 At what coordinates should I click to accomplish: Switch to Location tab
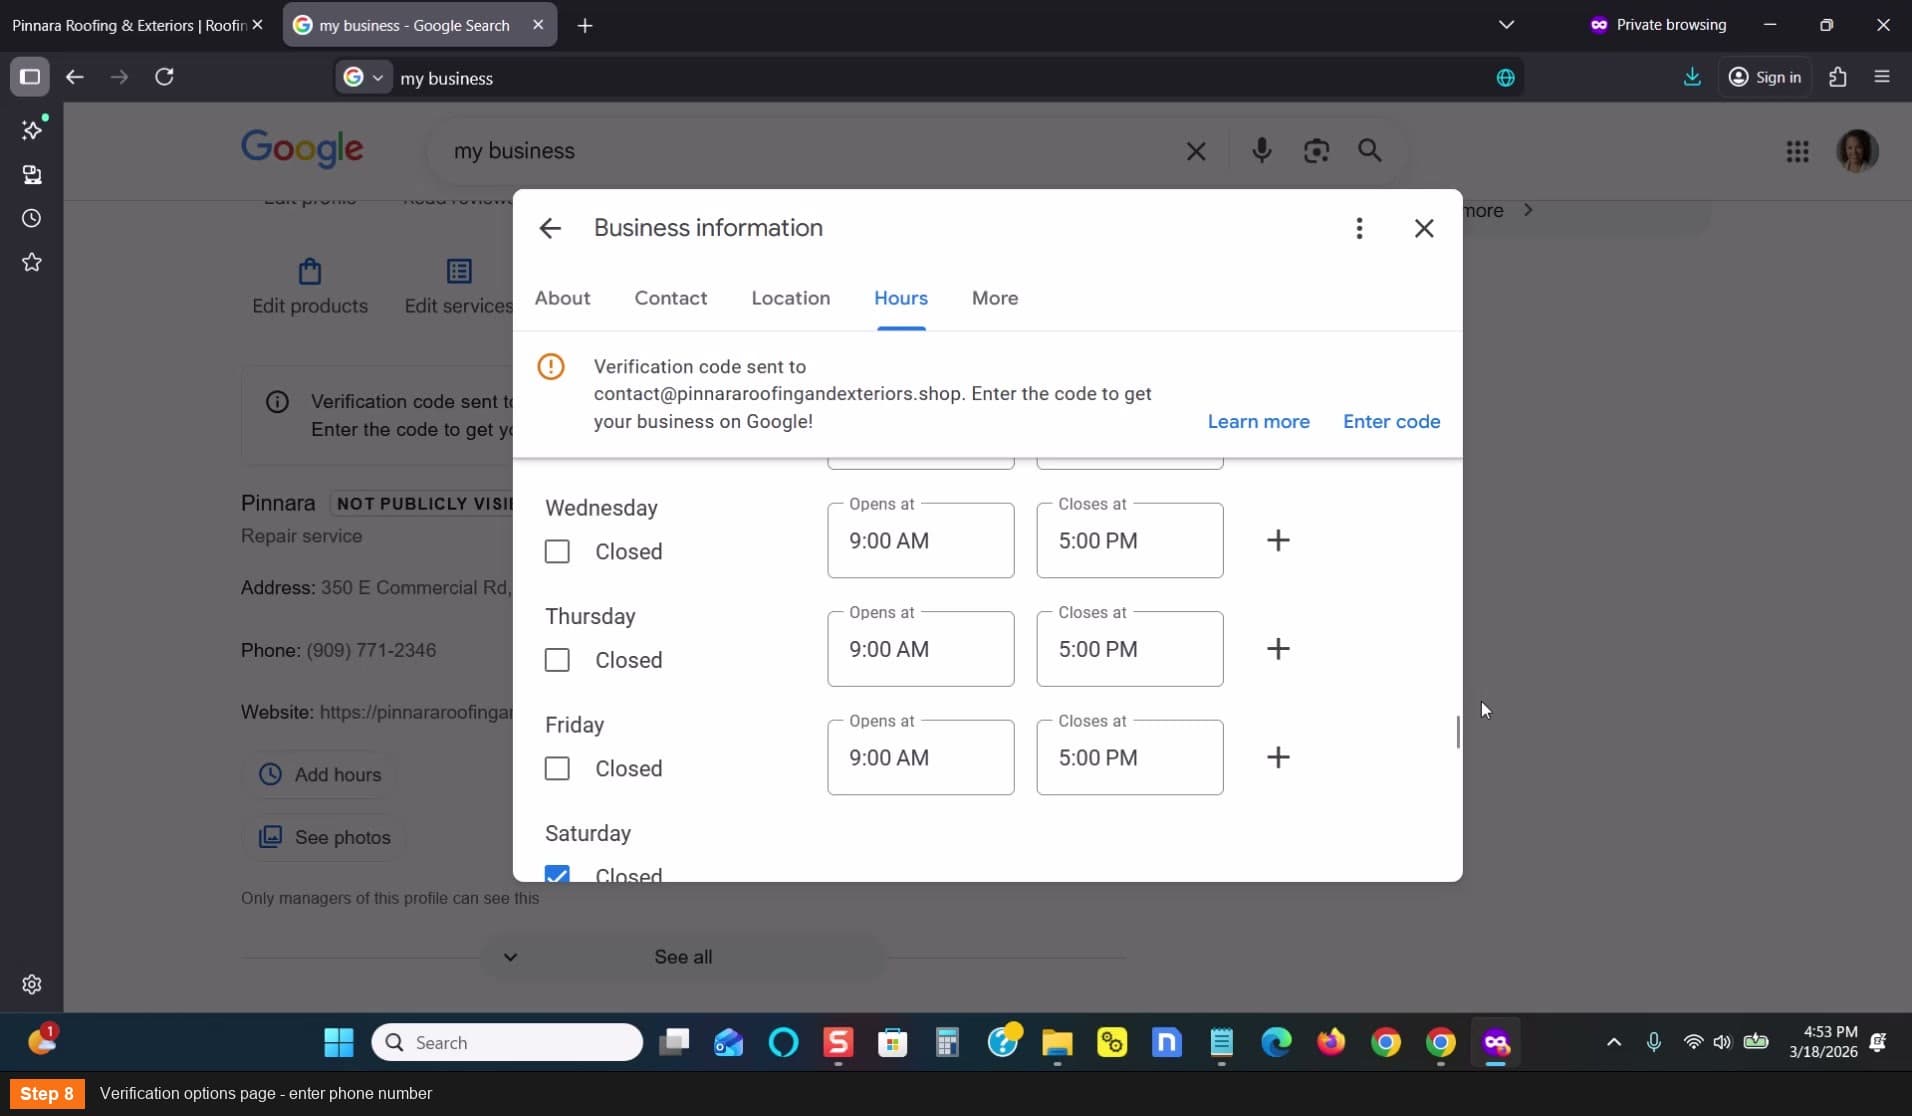[x=791, y=298]
